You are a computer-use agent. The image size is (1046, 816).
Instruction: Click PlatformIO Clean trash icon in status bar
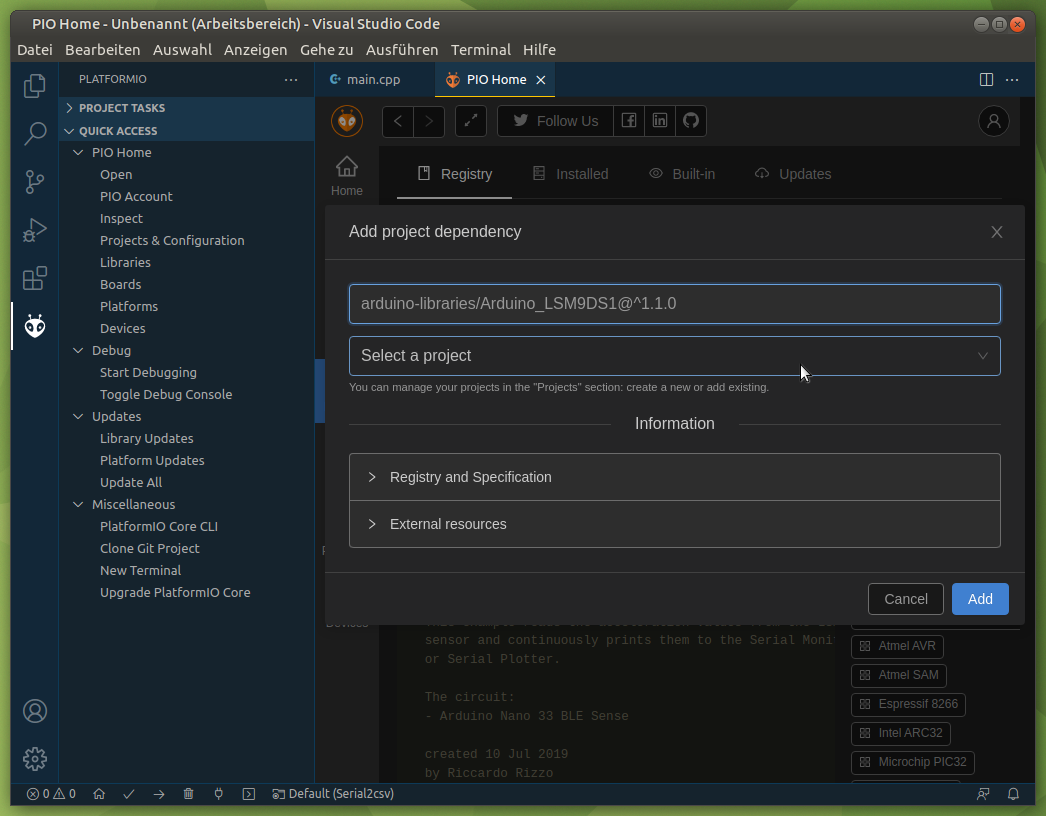pos(189,794)
